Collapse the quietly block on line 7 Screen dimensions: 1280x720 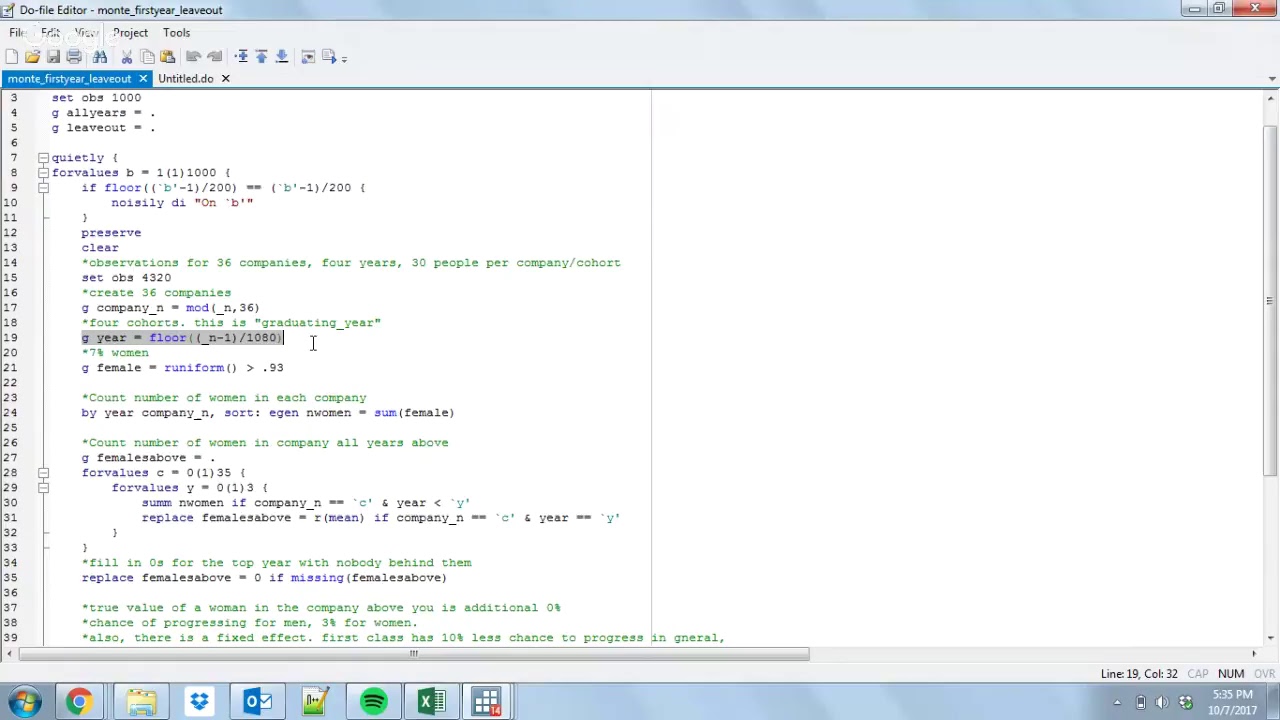click(x=43, y=157)
